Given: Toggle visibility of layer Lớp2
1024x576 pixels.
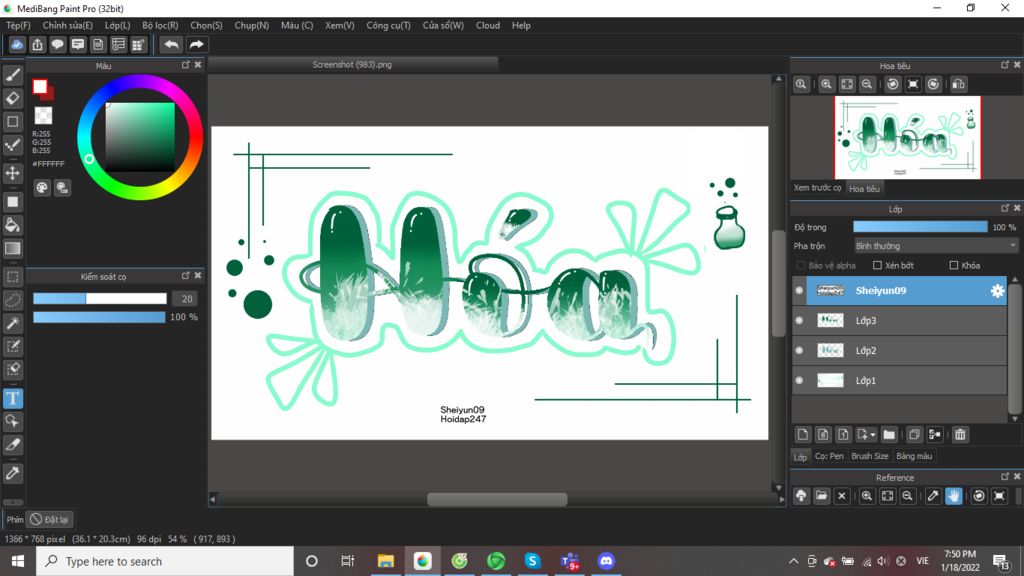Looking at the screenshot, I should point(799,351).
